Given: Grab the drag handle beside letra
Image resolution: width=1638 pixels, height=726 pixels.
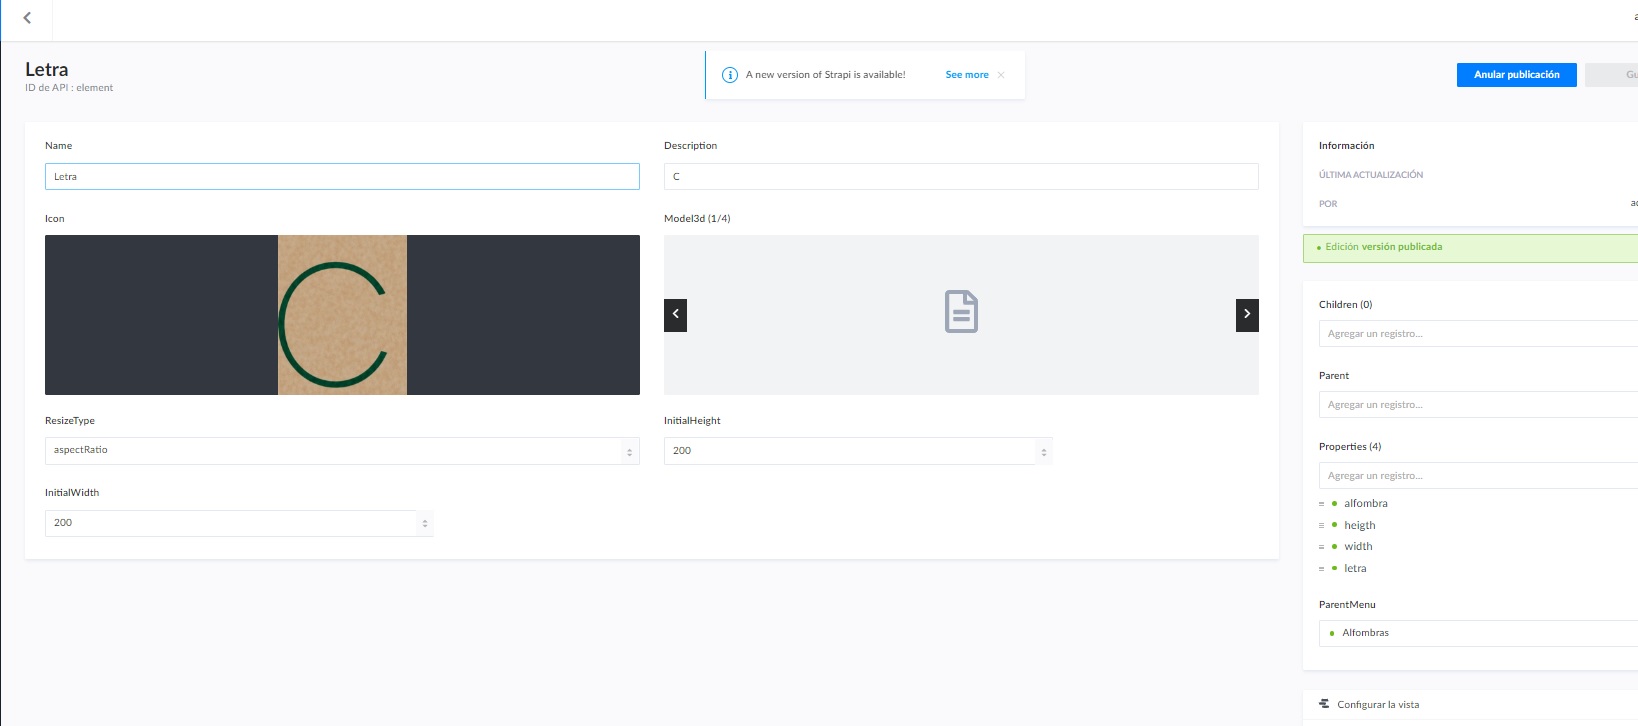Looking at the screenshot, I should click(x=1321, y=569).
